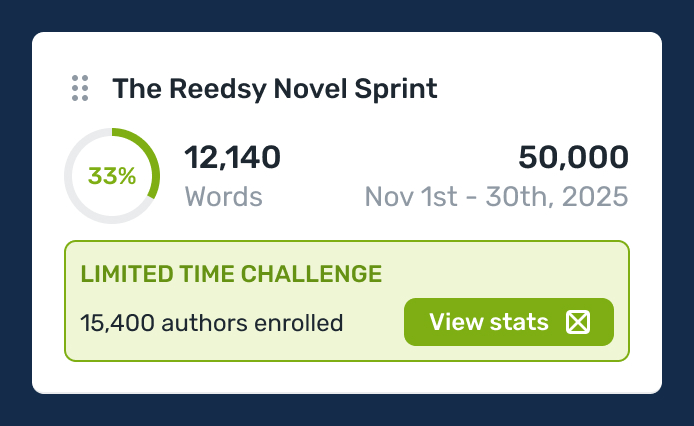The width and height of the screenshot is (694, 426).
Task: Click the green filled arc of progress ring
Action: [152, 160]
